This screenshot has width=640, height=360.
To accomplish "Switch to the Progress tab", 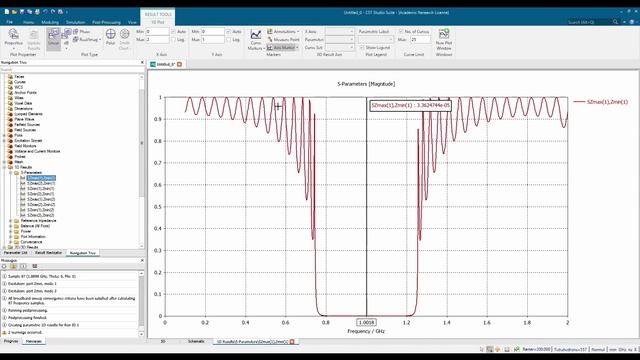I will [x=11, y=341].
